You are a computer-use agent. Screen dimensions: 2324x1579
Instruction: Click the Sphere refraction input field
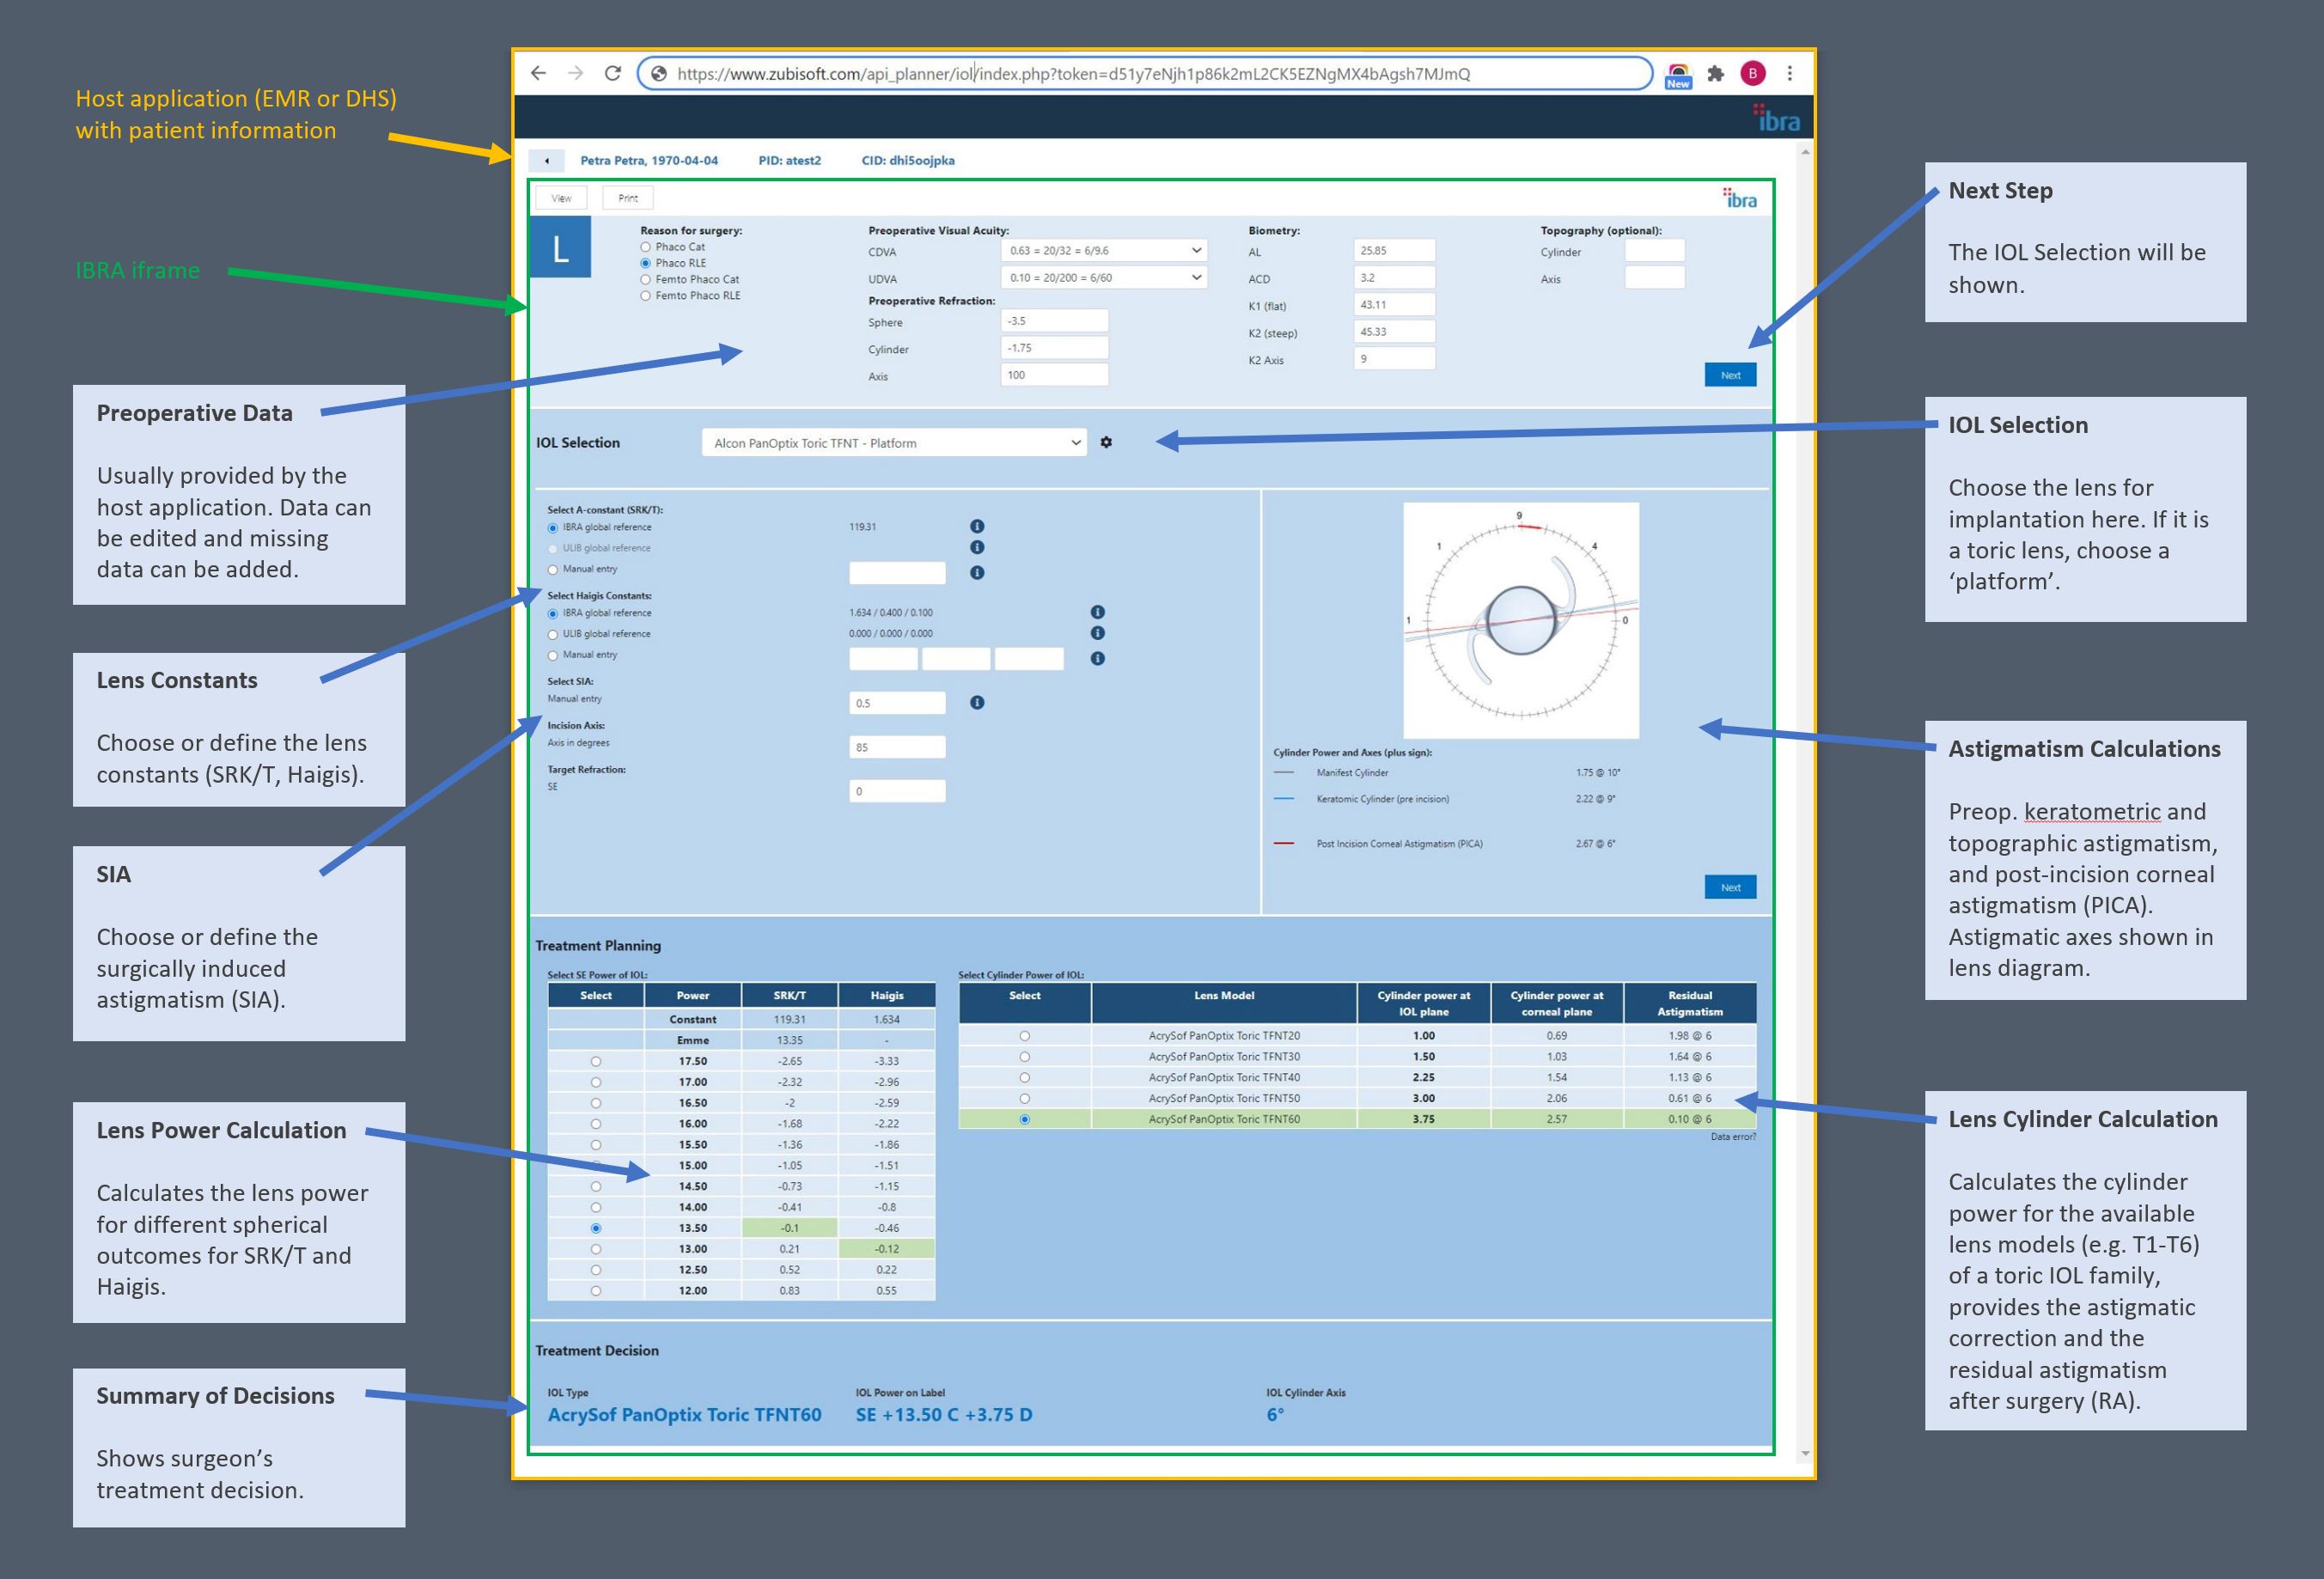coord(1054,321)
